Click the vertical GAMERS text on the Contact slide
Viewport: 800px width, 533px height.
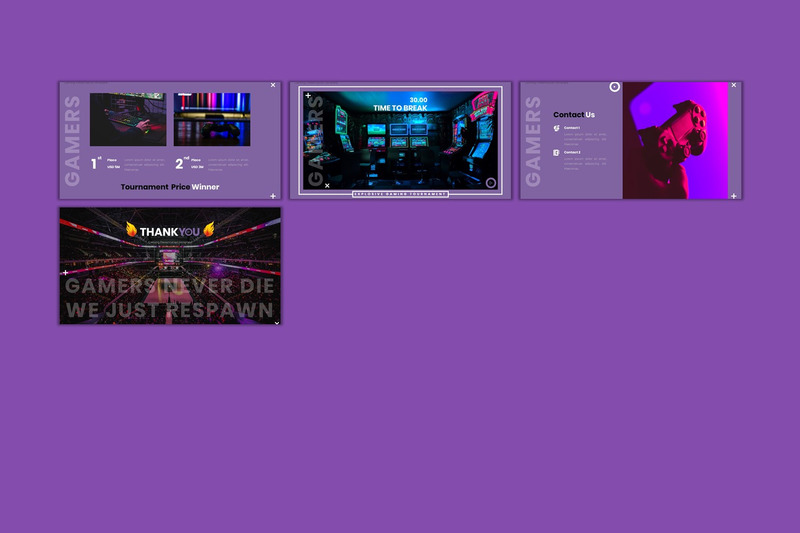(x=533, y=141)
